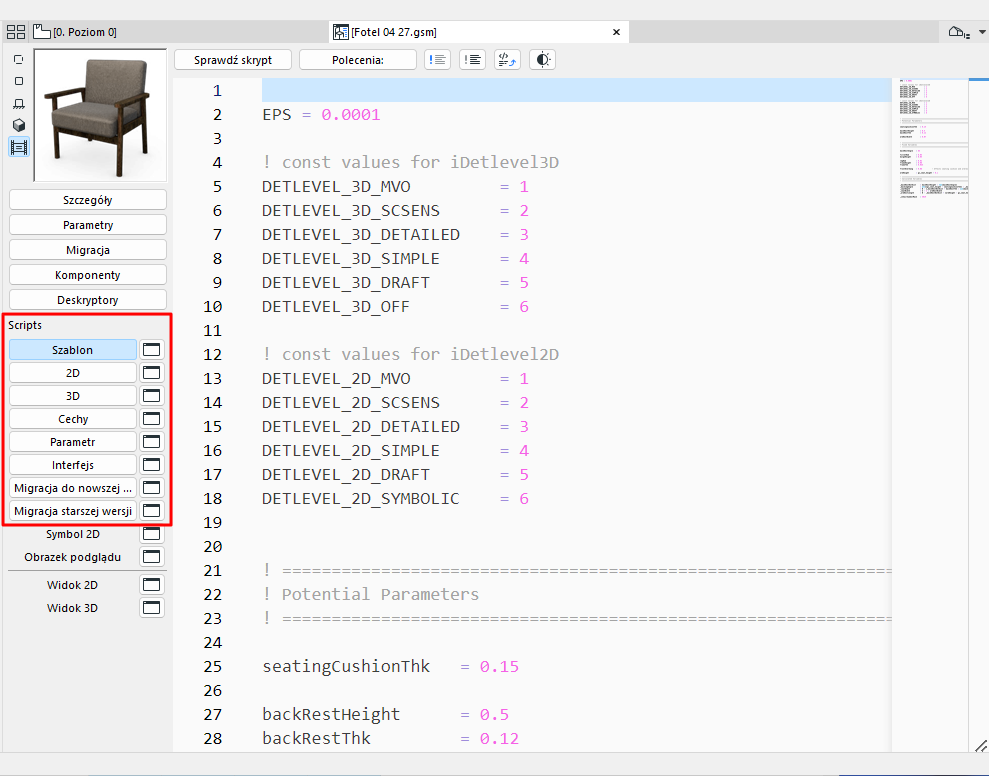
Task: Click the code minimap thumbnail on the right
Action: click(932, 130)
